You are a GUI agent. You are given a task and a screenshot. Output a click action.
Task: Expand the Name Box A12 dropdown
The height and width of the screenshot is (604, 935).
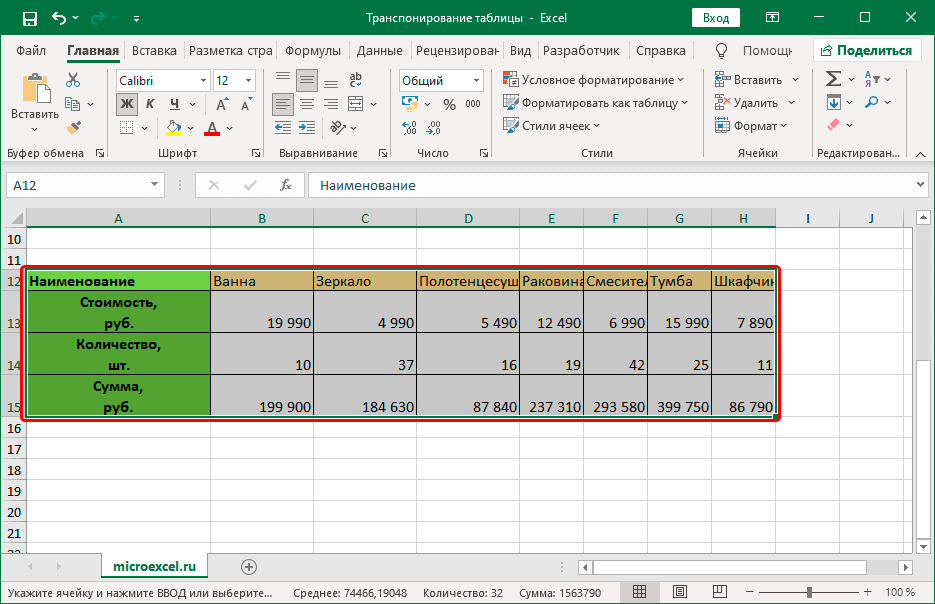coord(154,185)
